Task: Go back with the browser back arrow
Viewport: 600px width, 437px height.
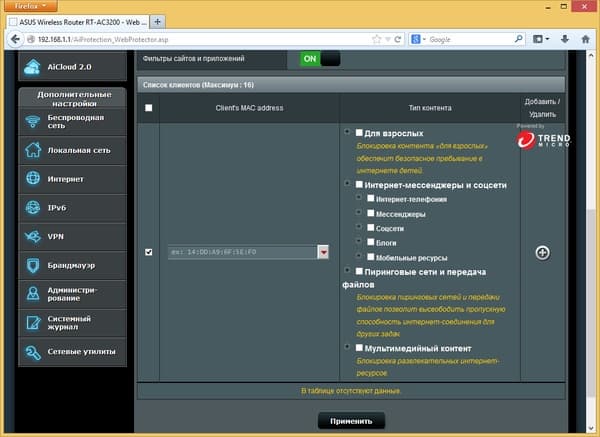Action: pyautogui.click(x=15, y=39)
